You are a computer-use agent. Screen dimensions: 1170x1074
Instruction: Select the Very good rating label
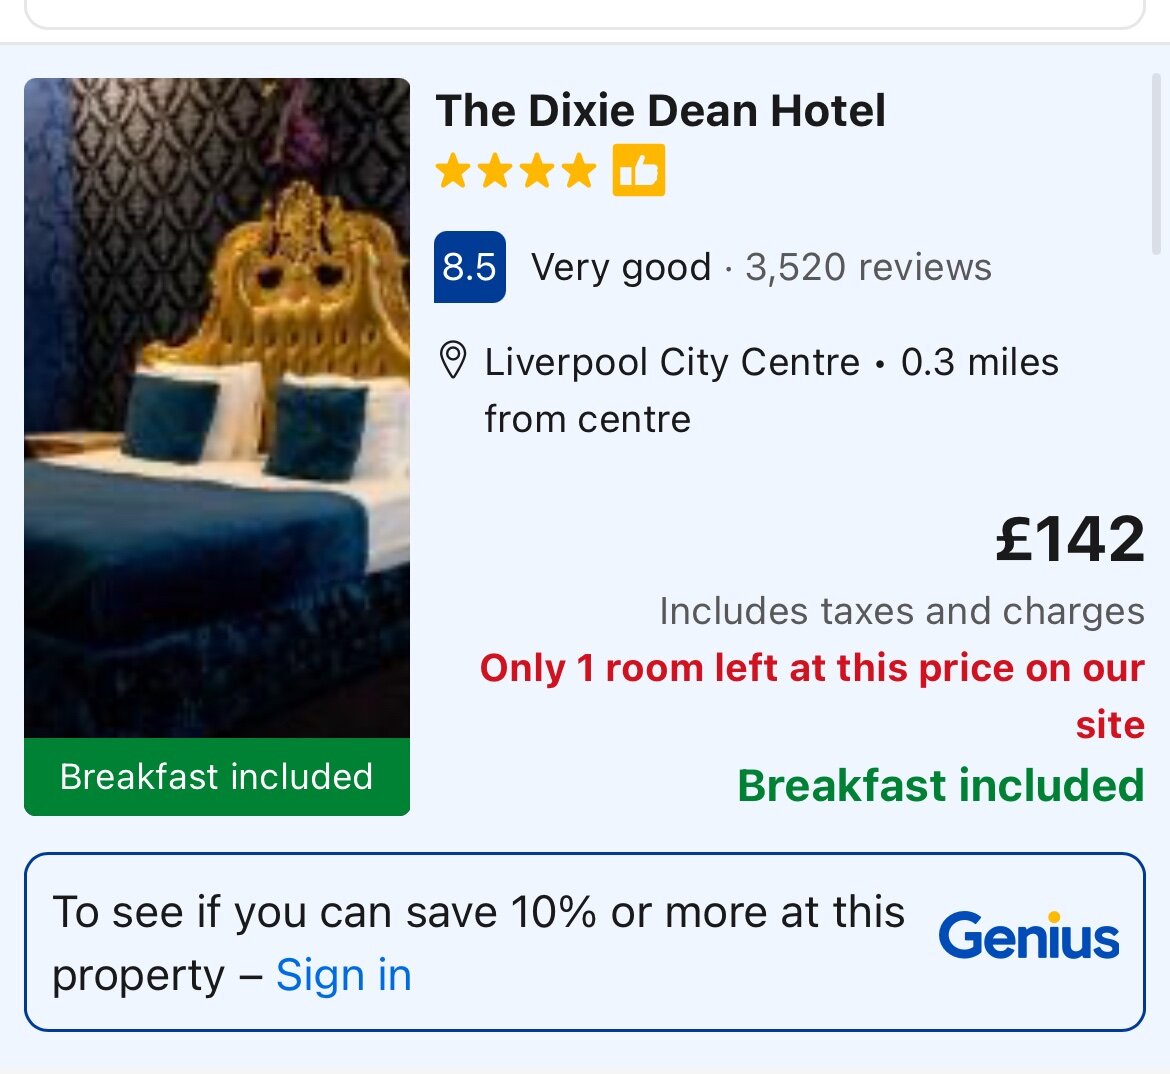point(621,267)
